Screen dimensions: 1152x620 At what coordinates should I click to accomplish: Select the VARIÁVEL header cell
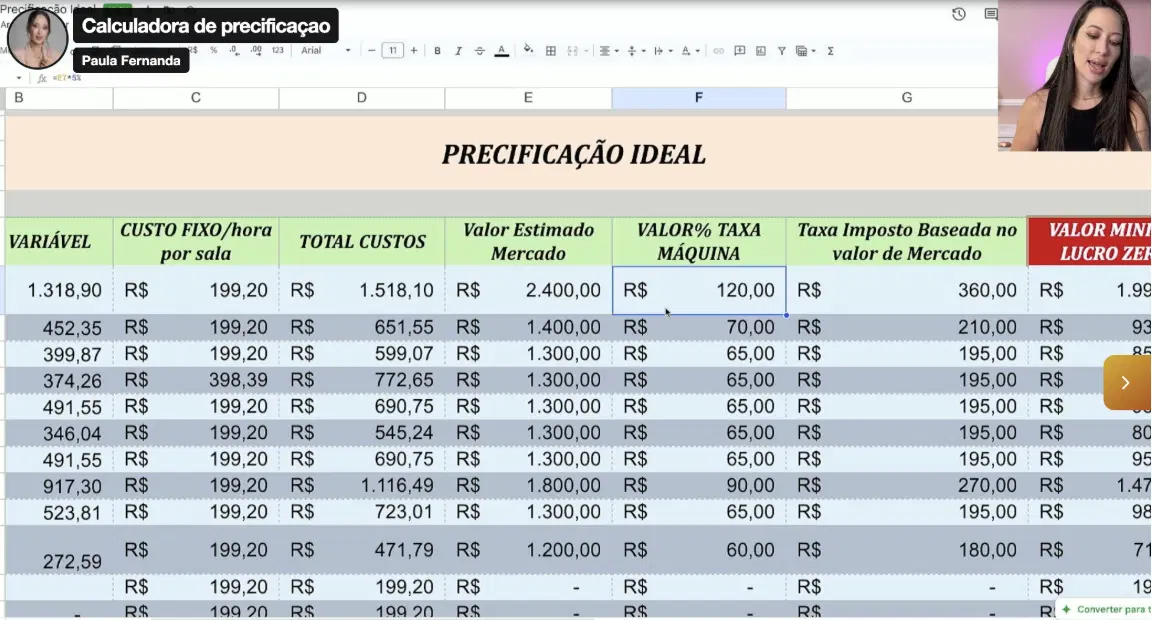point(59,242)
